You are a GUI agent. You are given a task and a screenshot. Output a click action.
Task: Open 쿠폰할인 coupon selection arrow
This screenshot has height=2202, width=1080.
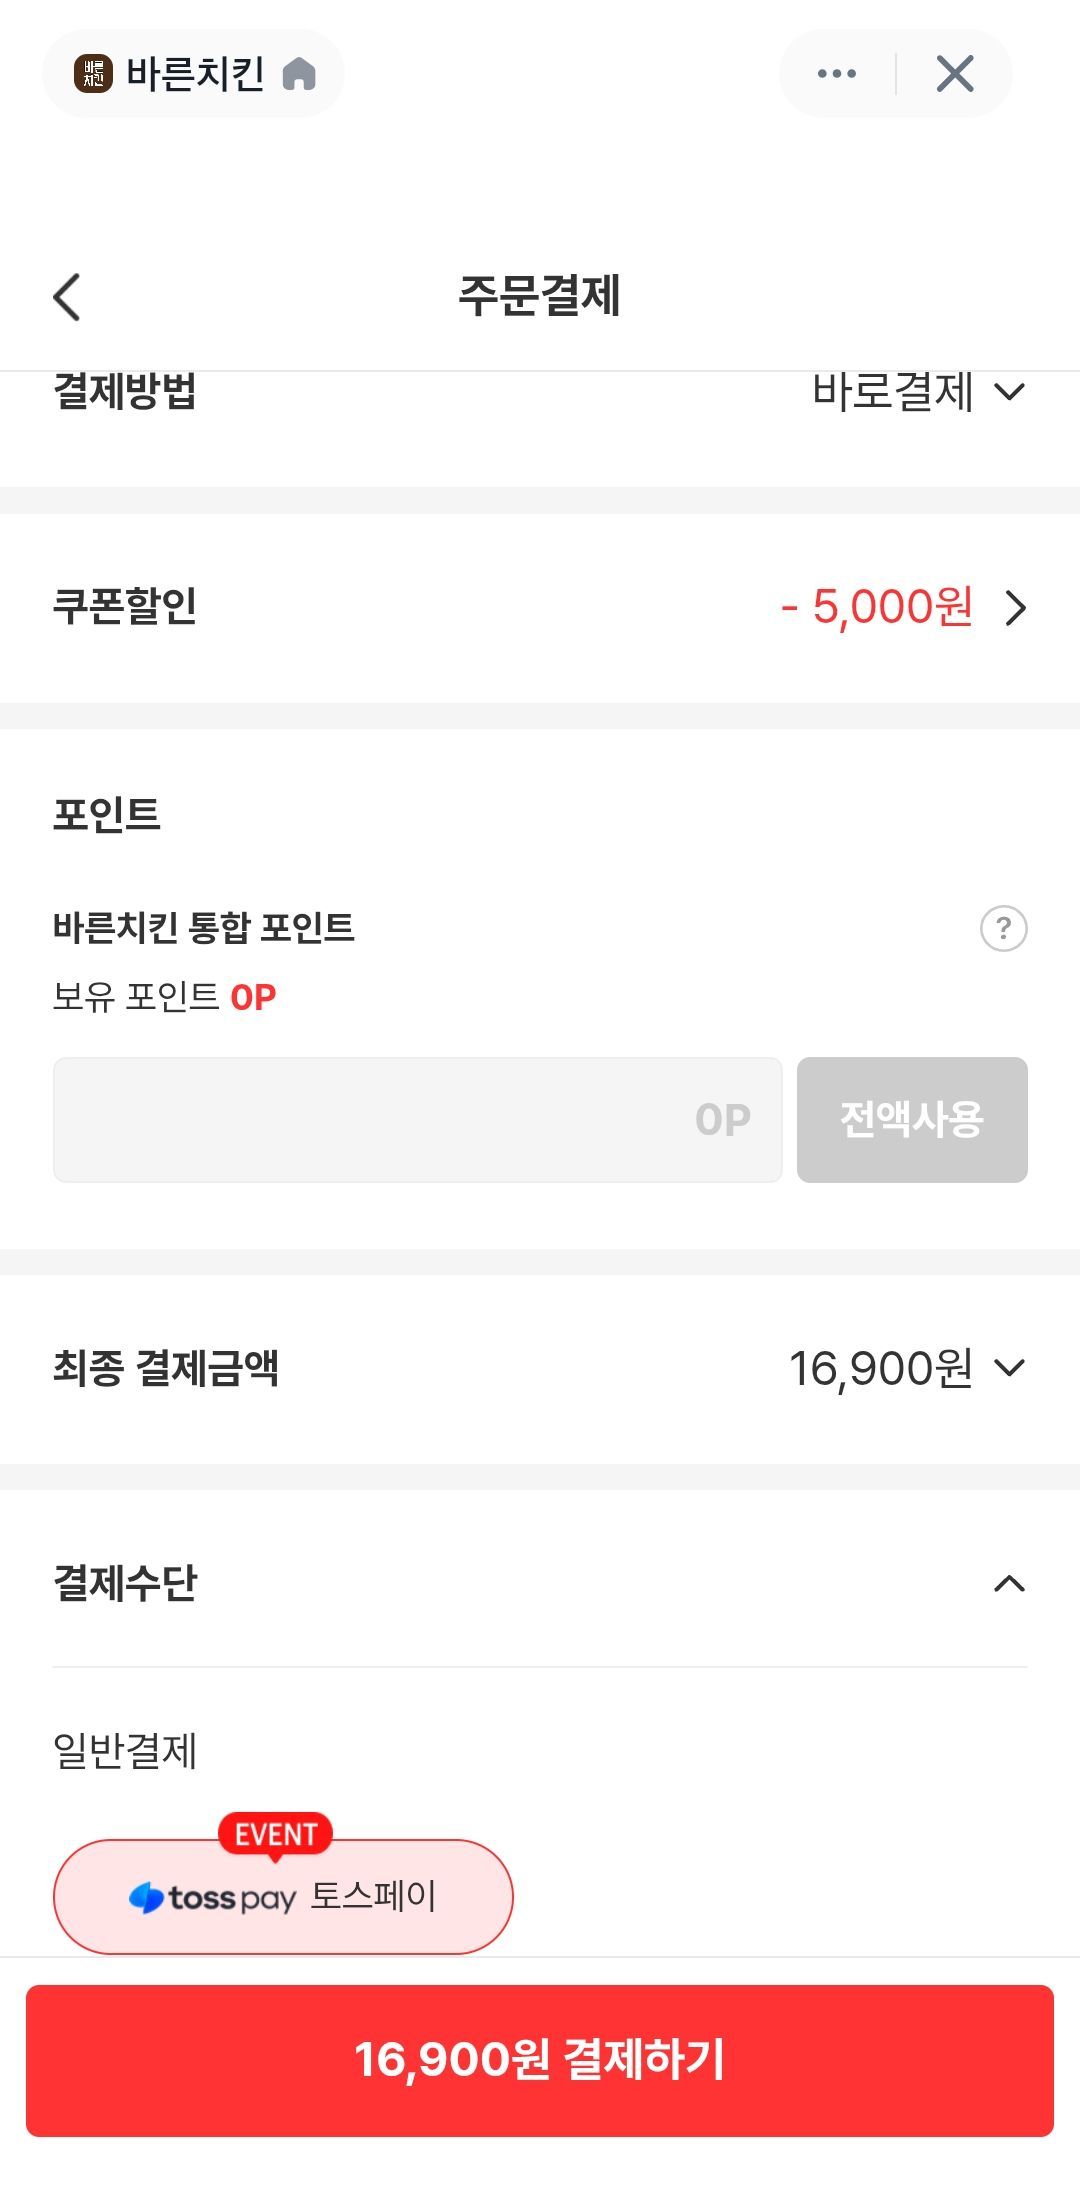click(1015, 607)
